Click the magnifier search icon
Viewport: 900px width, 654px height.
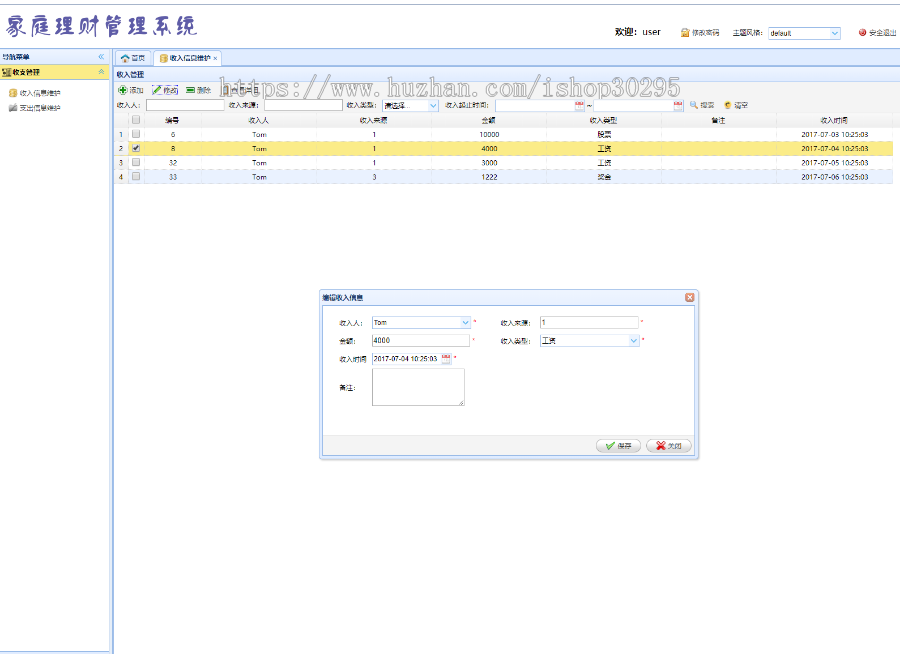(x=693, y=105)
